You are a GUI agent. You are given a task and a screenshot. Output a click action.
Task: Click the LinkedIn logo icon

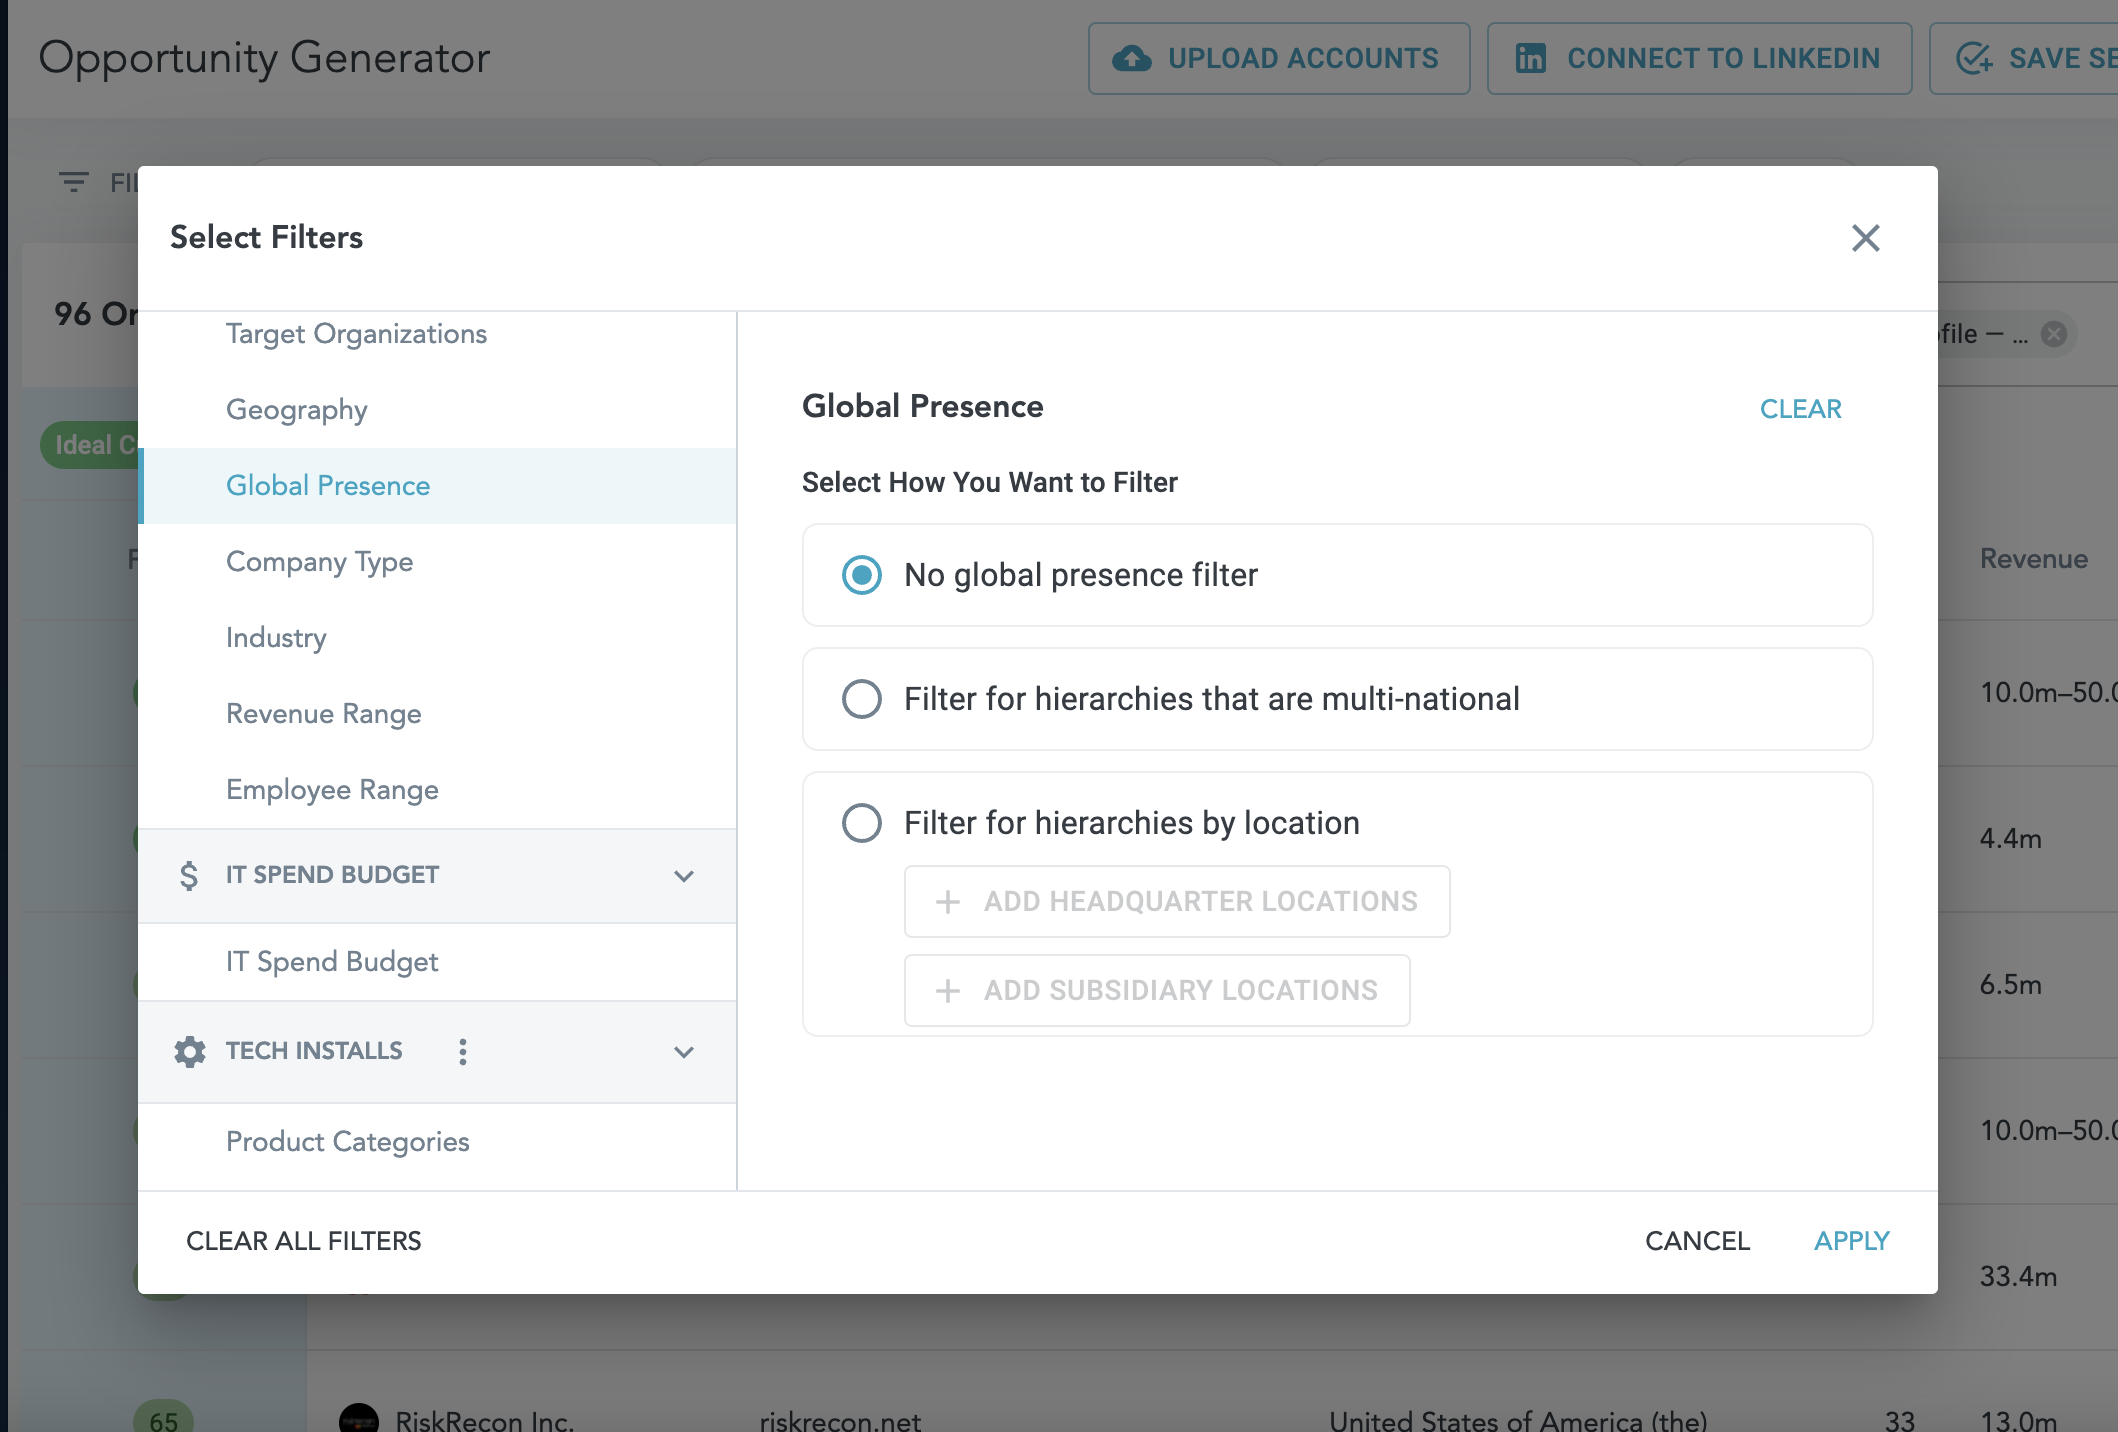click(x=1530, y=58)
